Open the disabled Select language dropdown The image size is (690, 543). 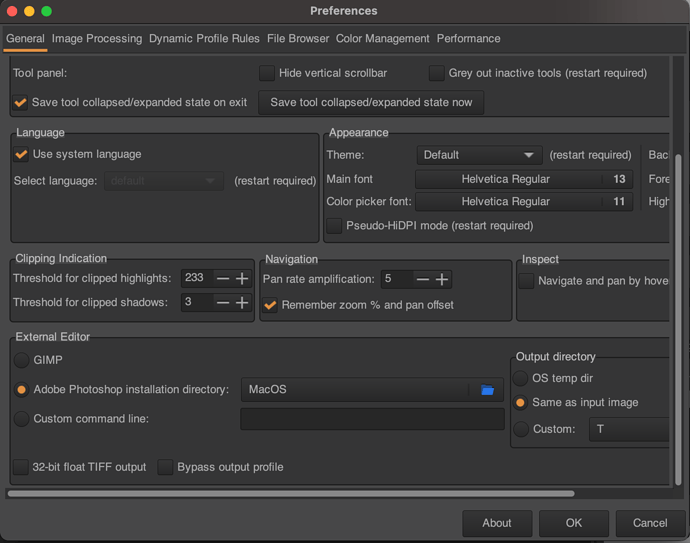click(x=164, y=181)
